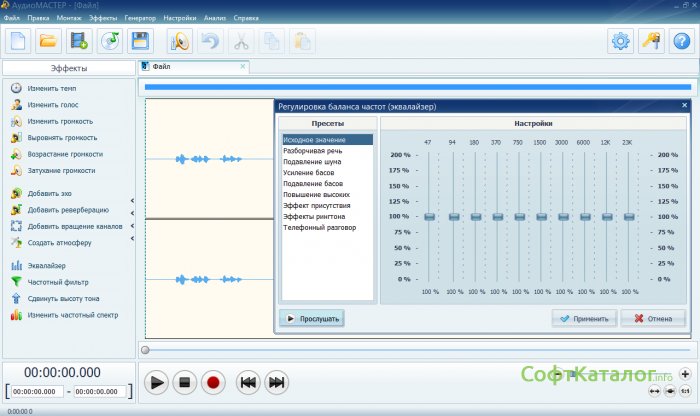Open the Генератор menu
The width and height of the screenshot is (700, 416).
pos(140,18)
